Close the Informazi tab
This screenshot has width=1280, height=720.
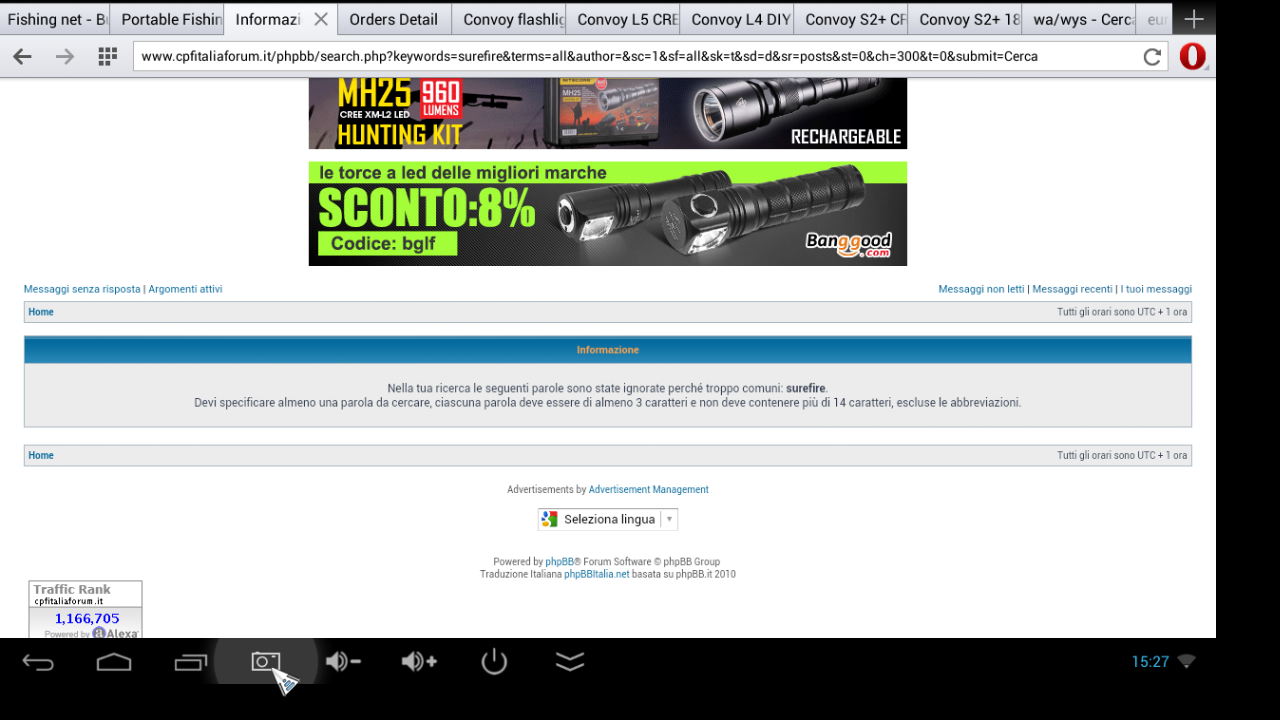pos(320,19)
